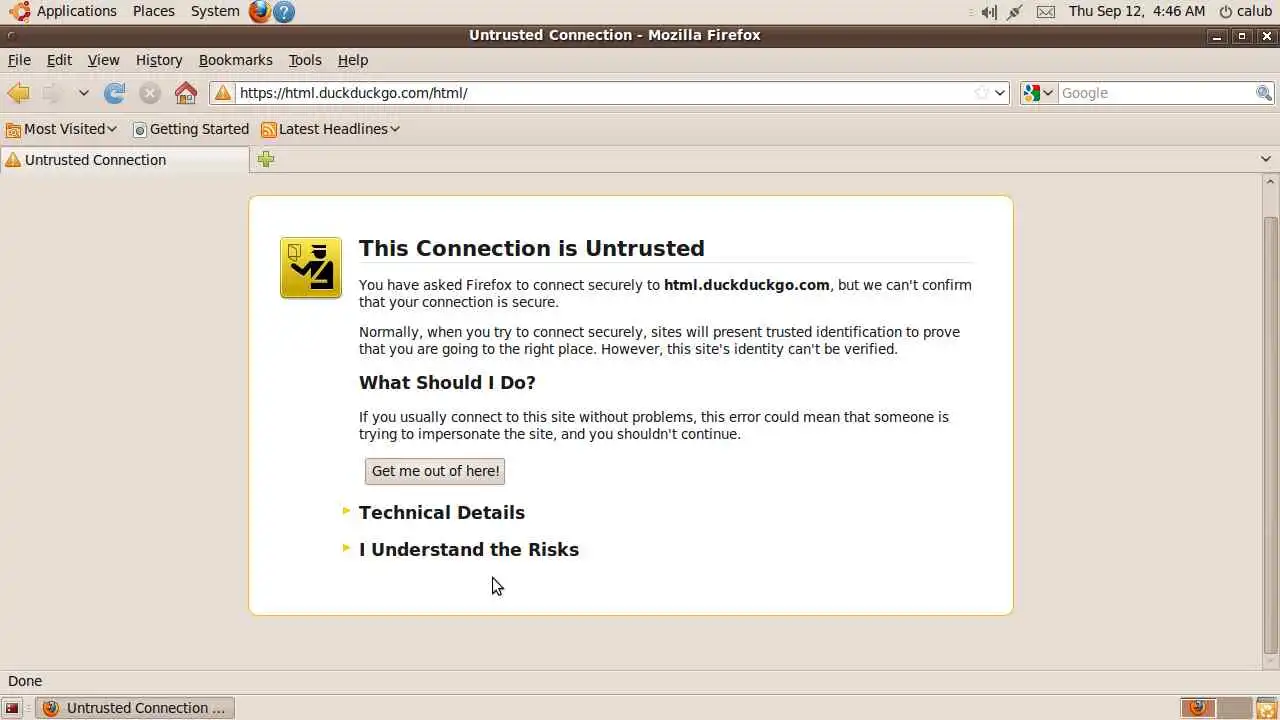The height and width of the screenshot is (720, 1280).
Task: Click the network connection indicator
Action: [x=1015, y=12]
